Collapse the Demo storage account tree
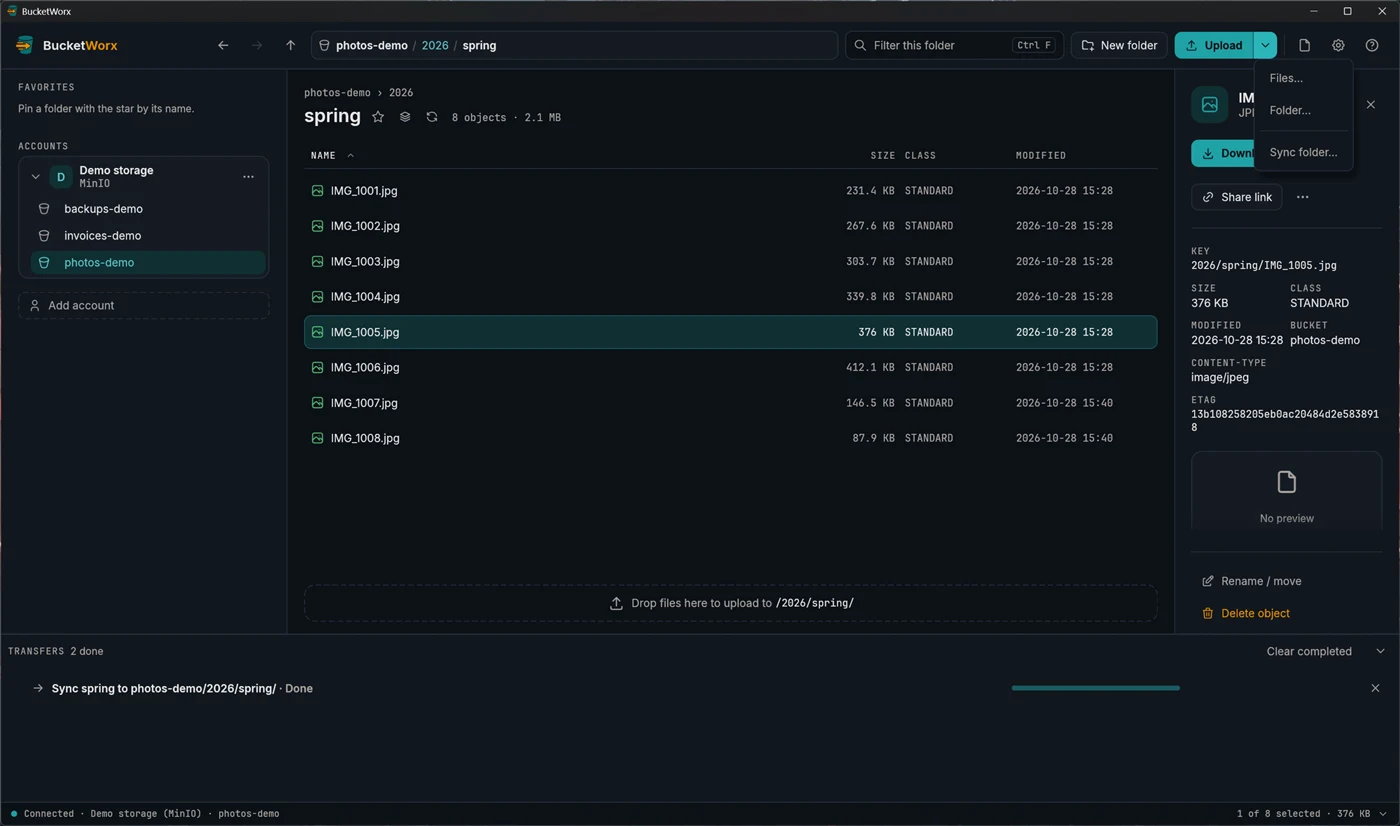Viewport: 1400px width, 826px height. (35, 177)
